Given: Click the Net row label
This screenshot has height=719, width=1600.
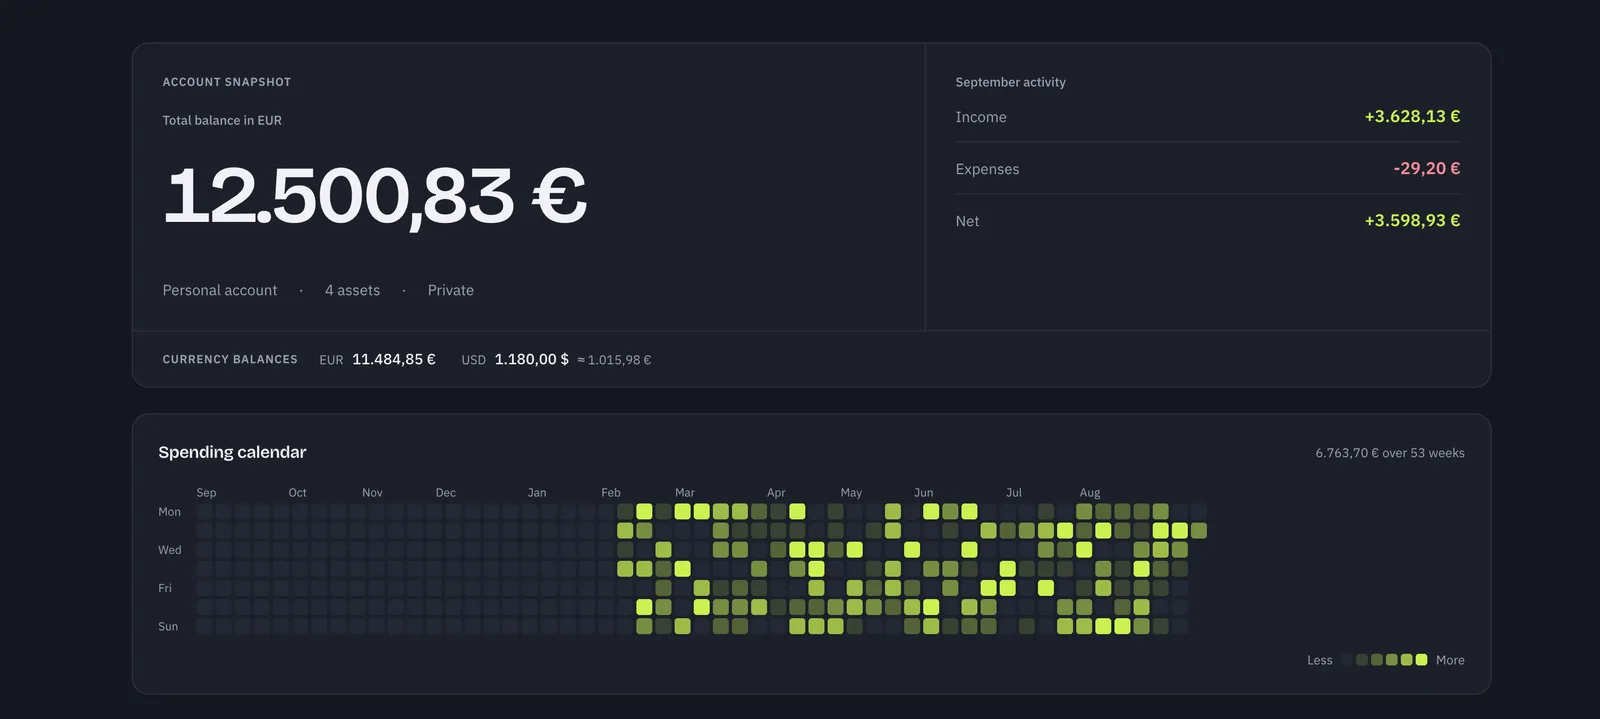Looking at the screenshot, I should [967, 221].
